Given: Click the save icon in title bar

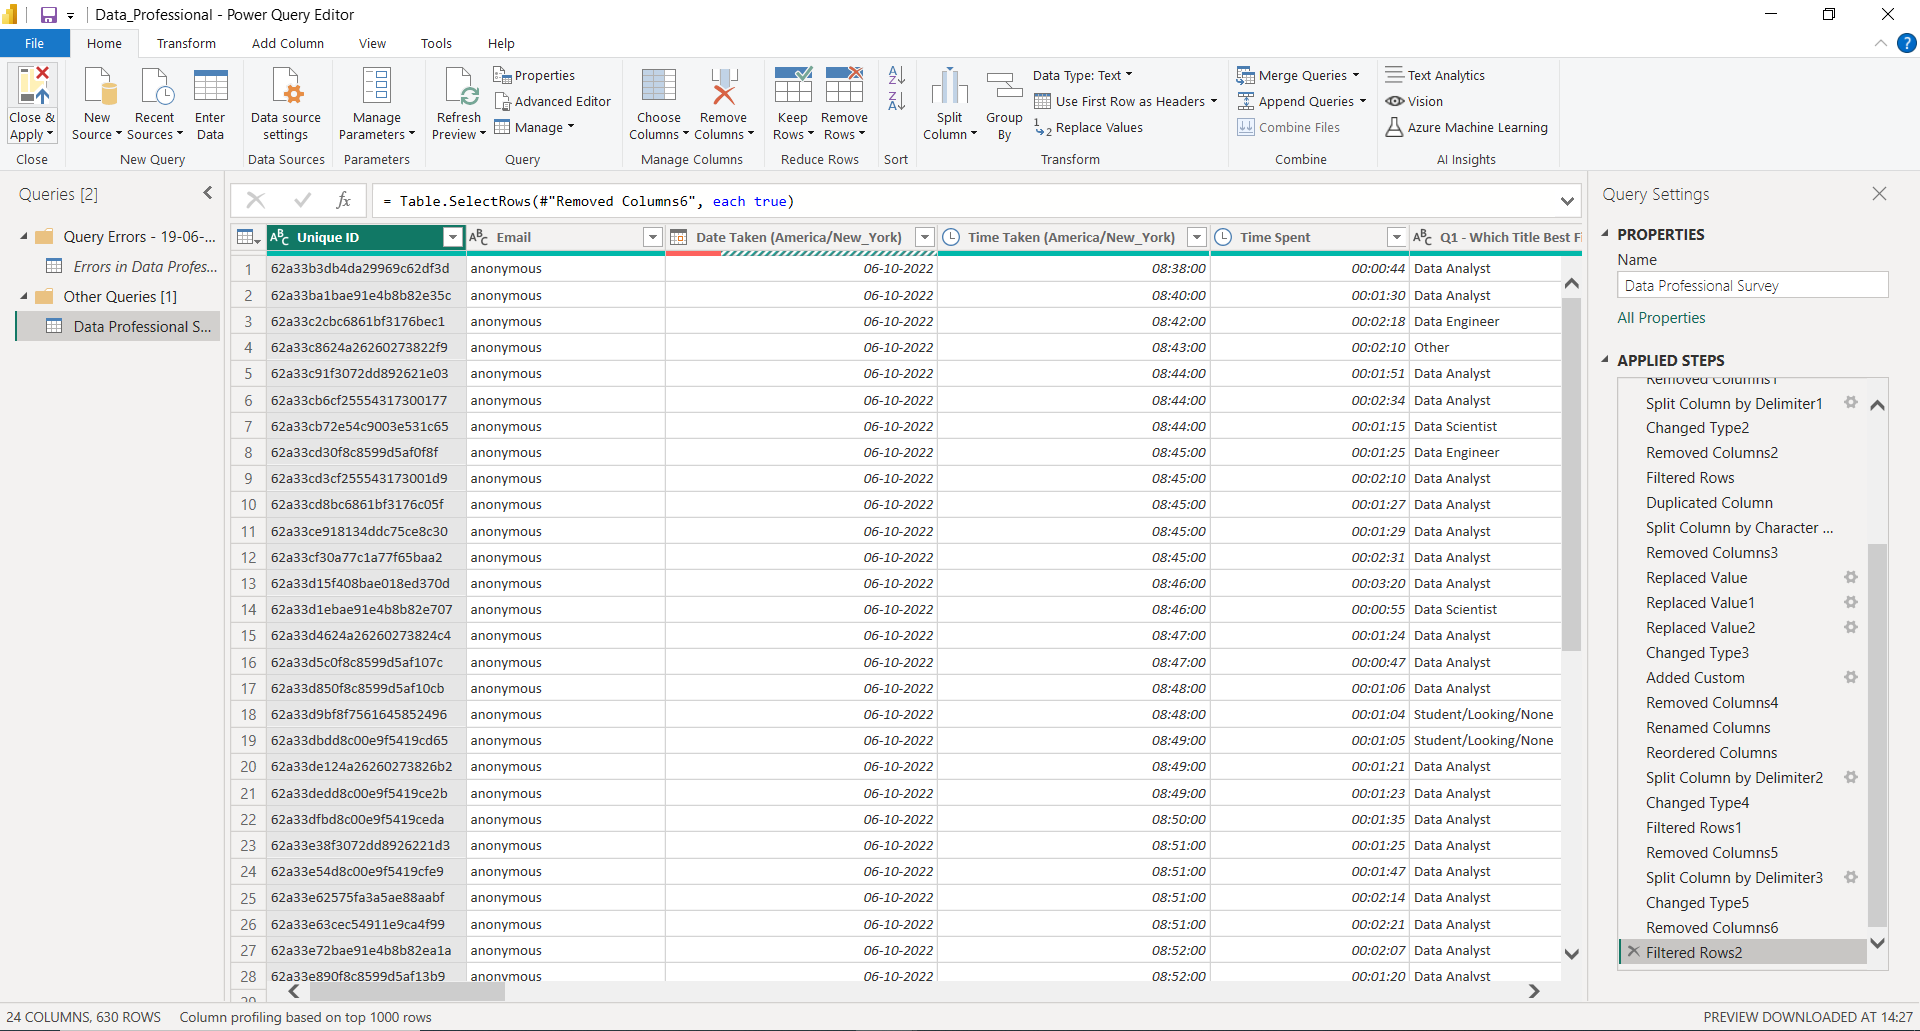Looking at the screenshot, I should (x=48, y=15).
